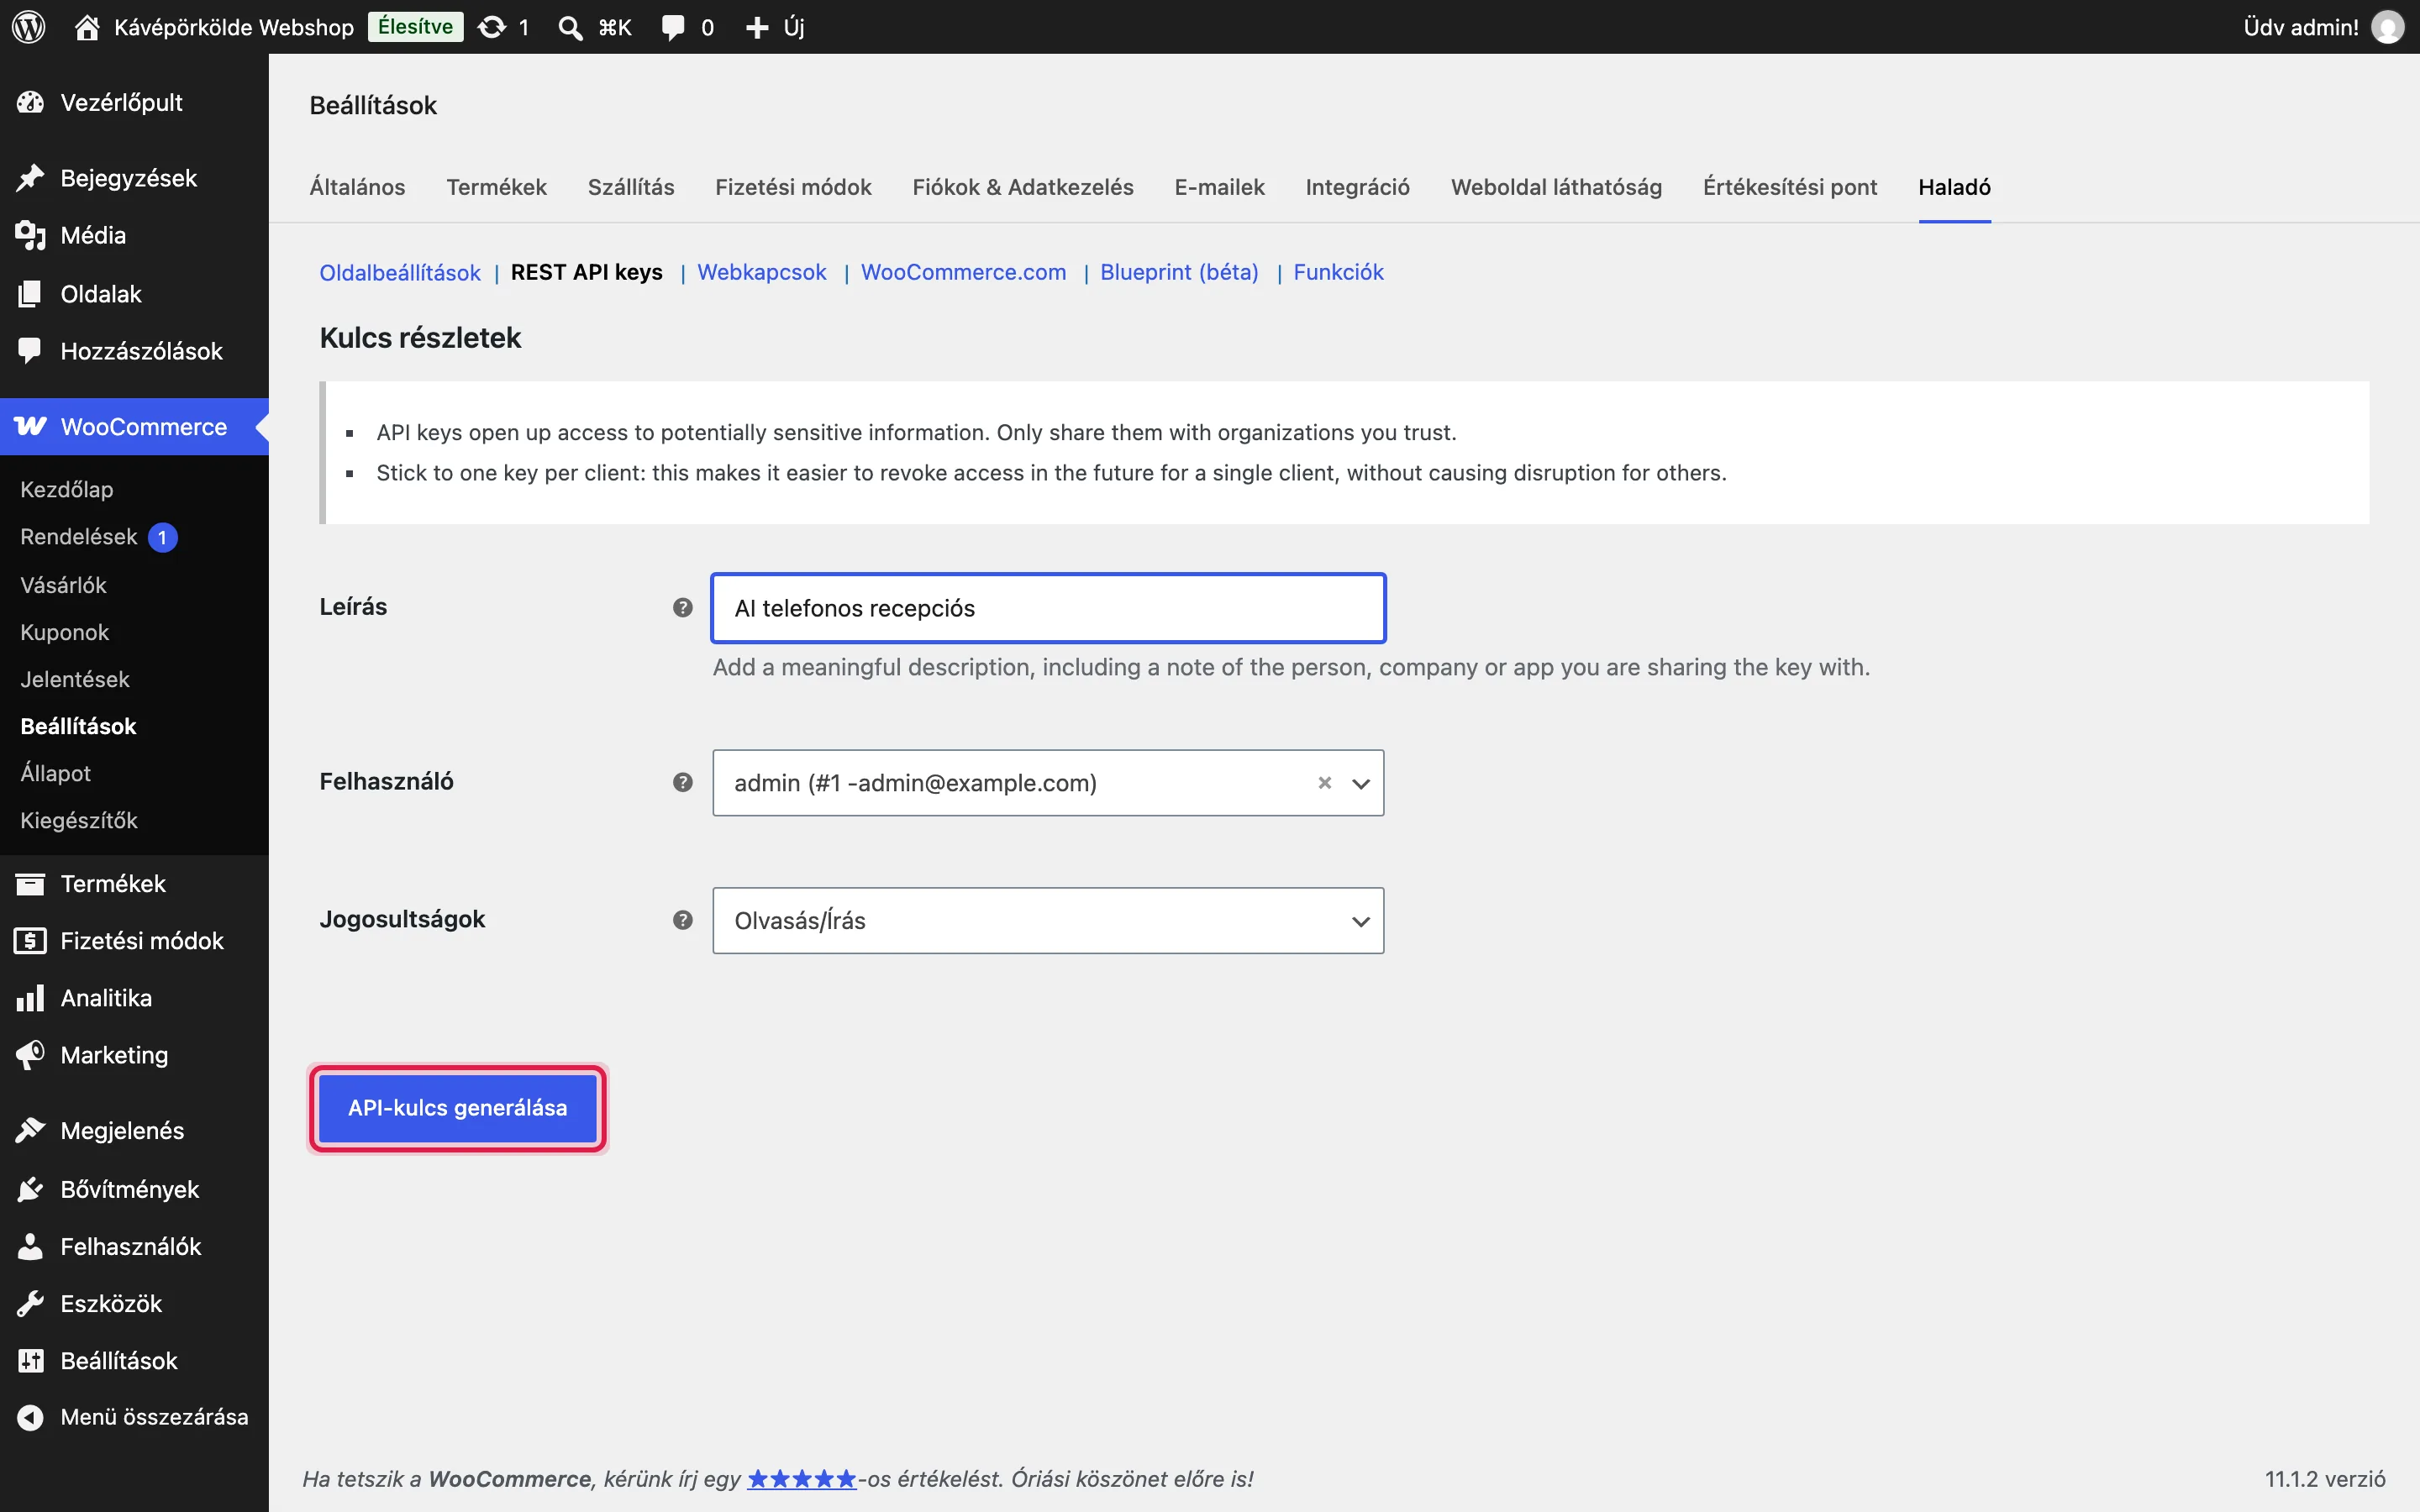The image size is (2420, 1512).
Task: Switch to the E-mailek tab
Action: coord(1219,187)
